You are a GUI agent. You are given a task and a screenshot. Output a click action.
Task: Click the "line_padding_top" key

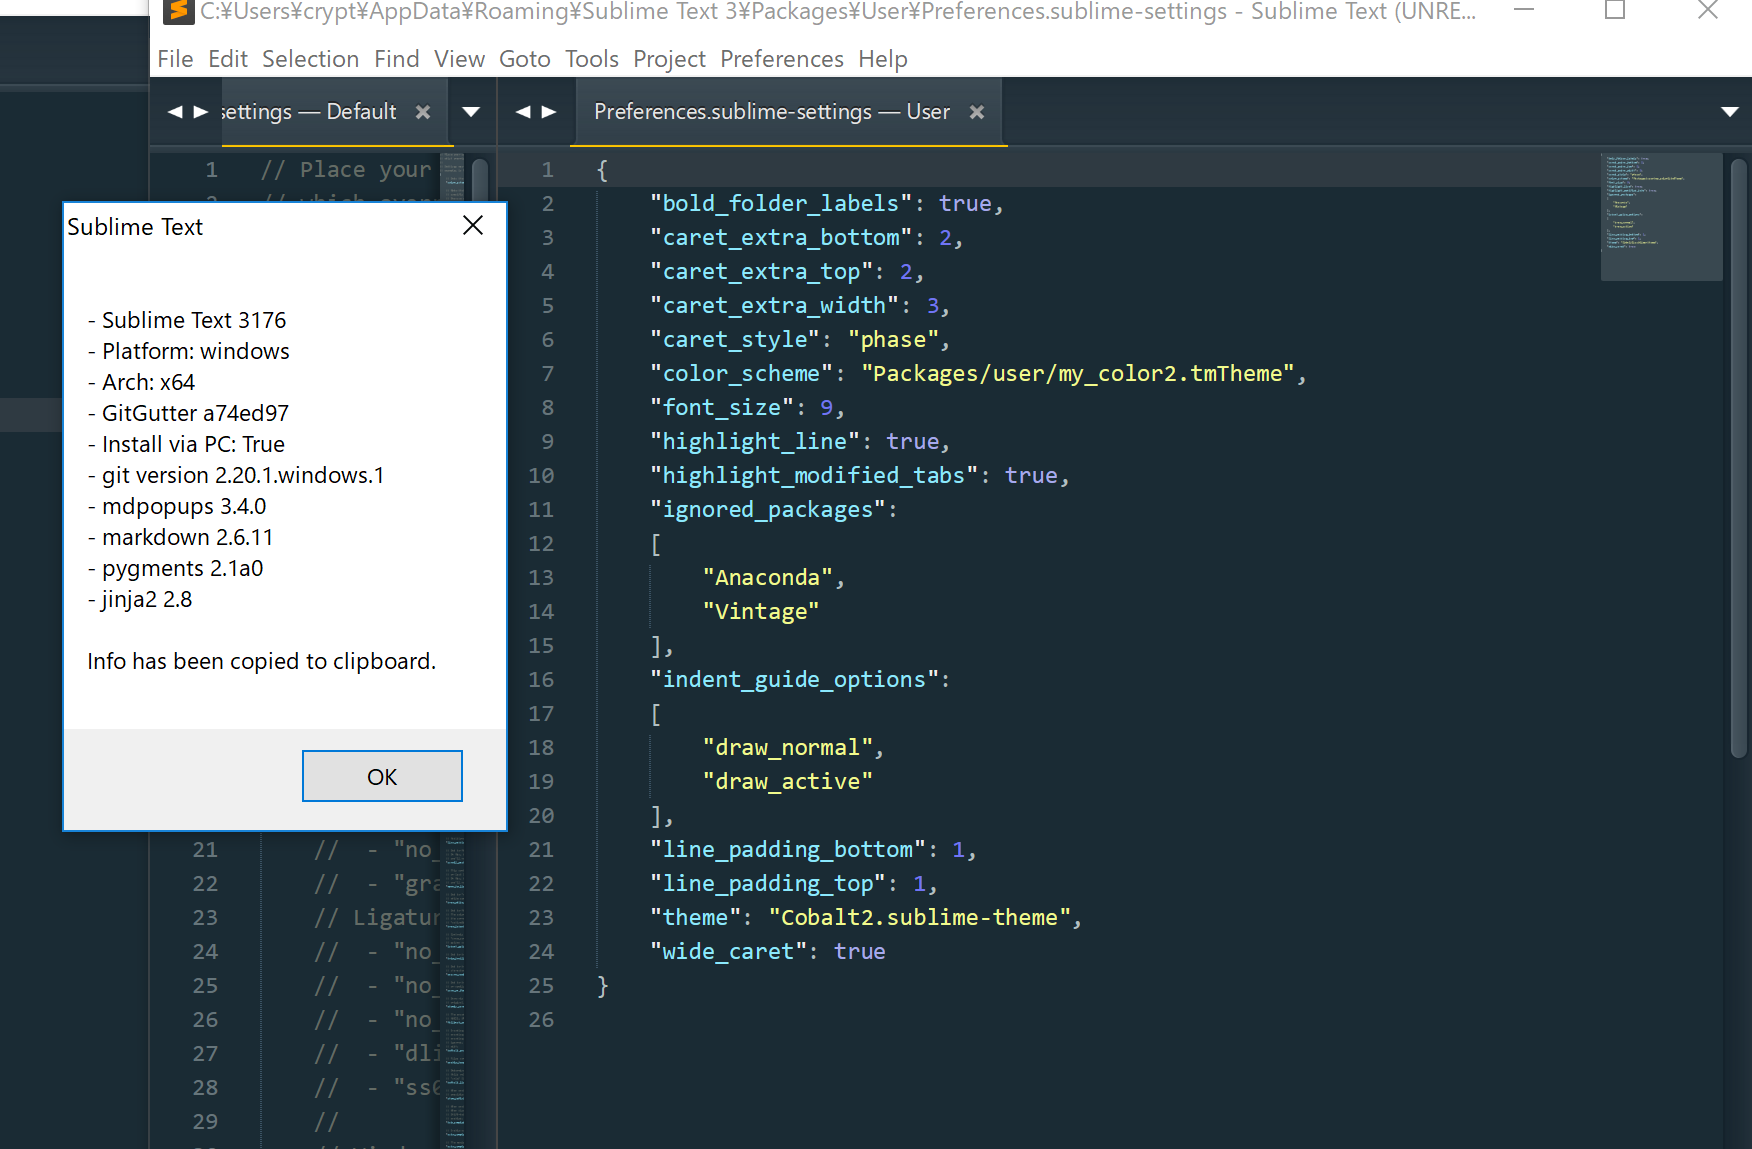[x=768, y=883]
